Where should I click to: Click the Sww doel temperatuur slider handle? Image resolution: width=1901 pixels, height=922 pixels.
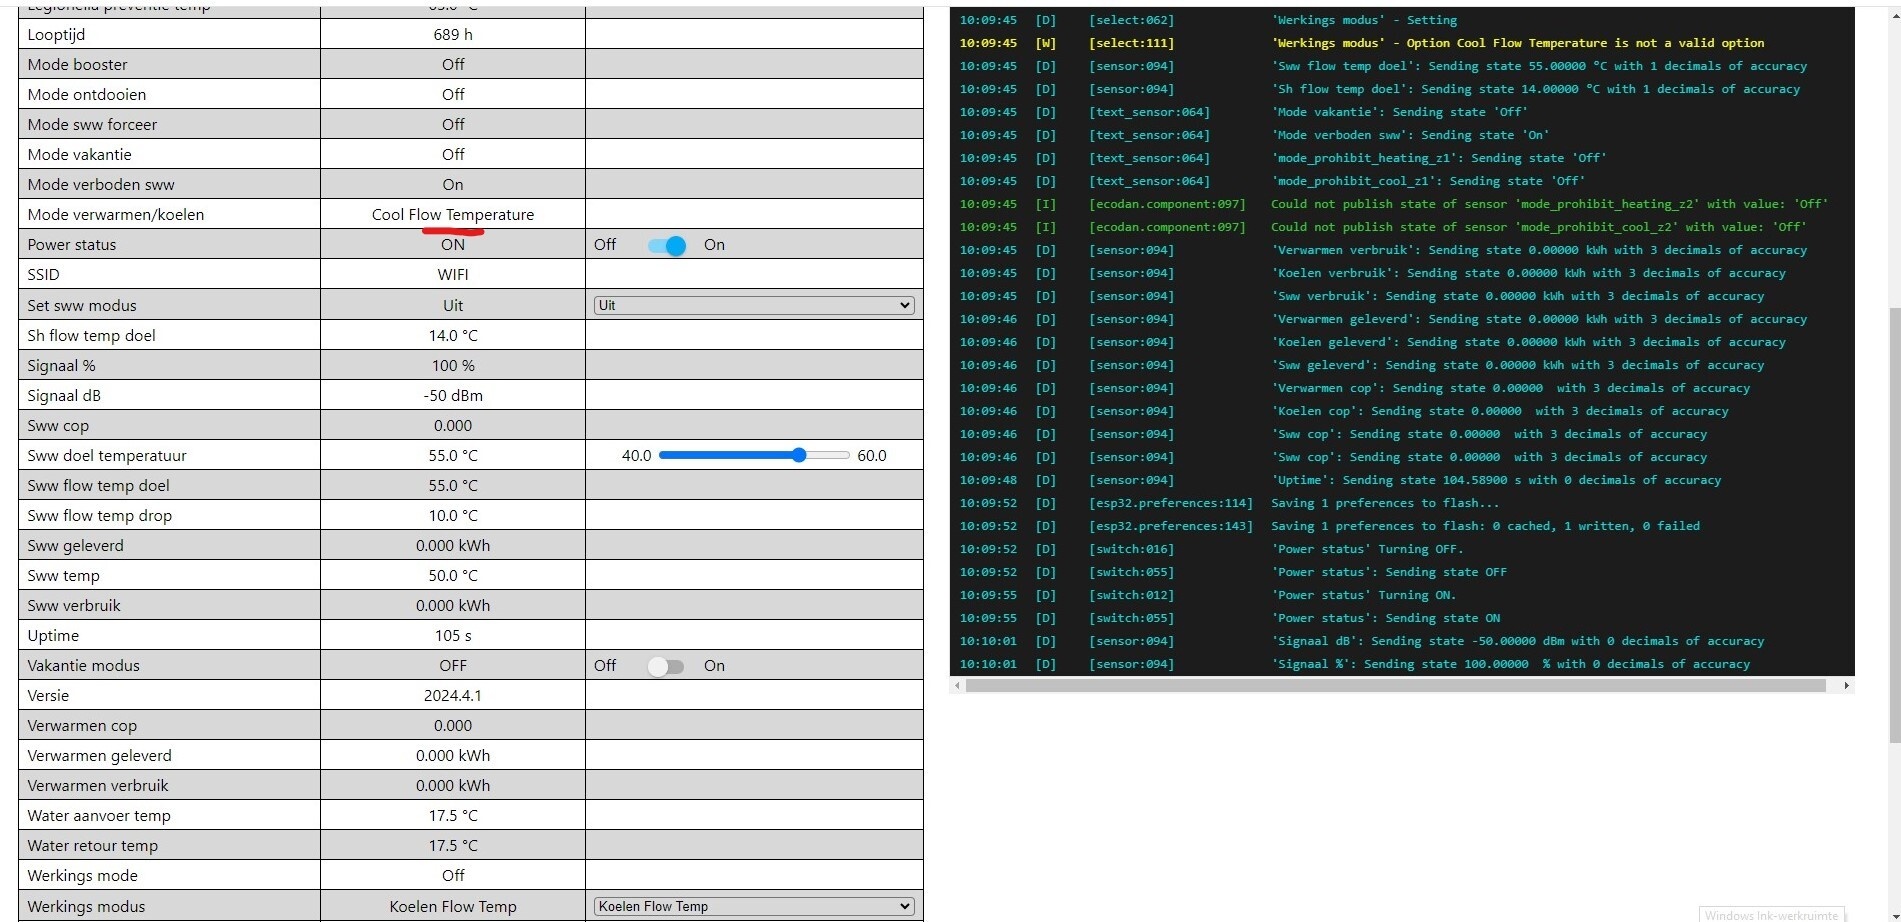(799, 455)
